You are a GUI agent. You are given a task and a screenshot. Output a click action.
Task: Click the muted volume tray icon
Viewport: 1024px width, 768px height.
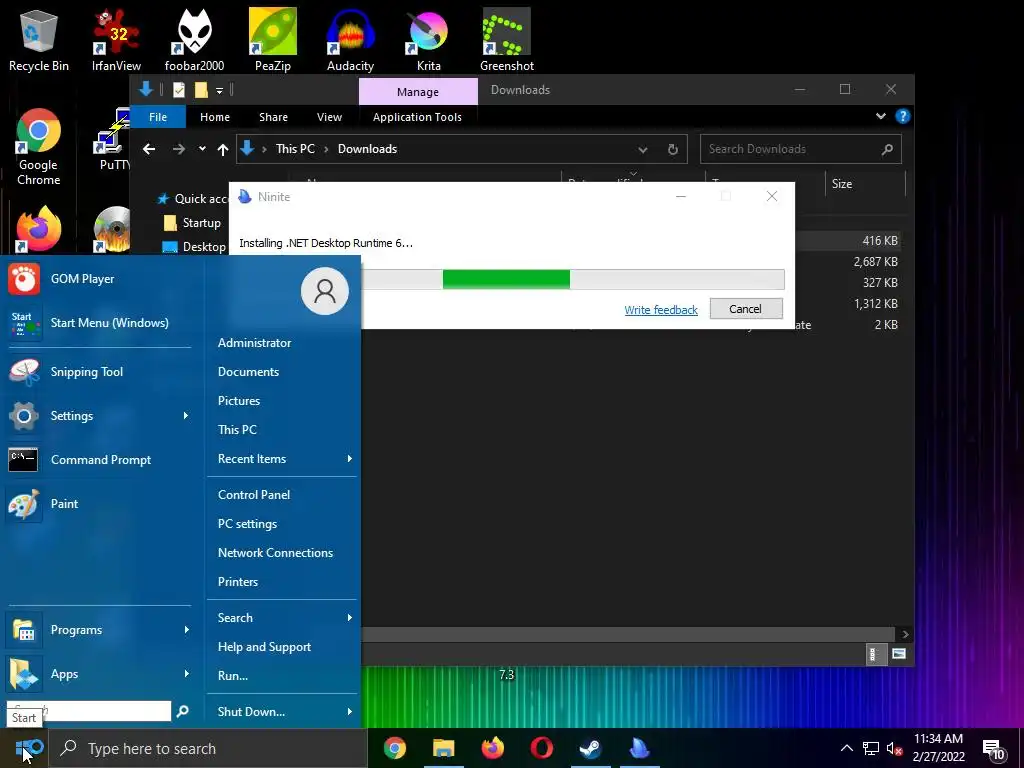tap(894, 749)
